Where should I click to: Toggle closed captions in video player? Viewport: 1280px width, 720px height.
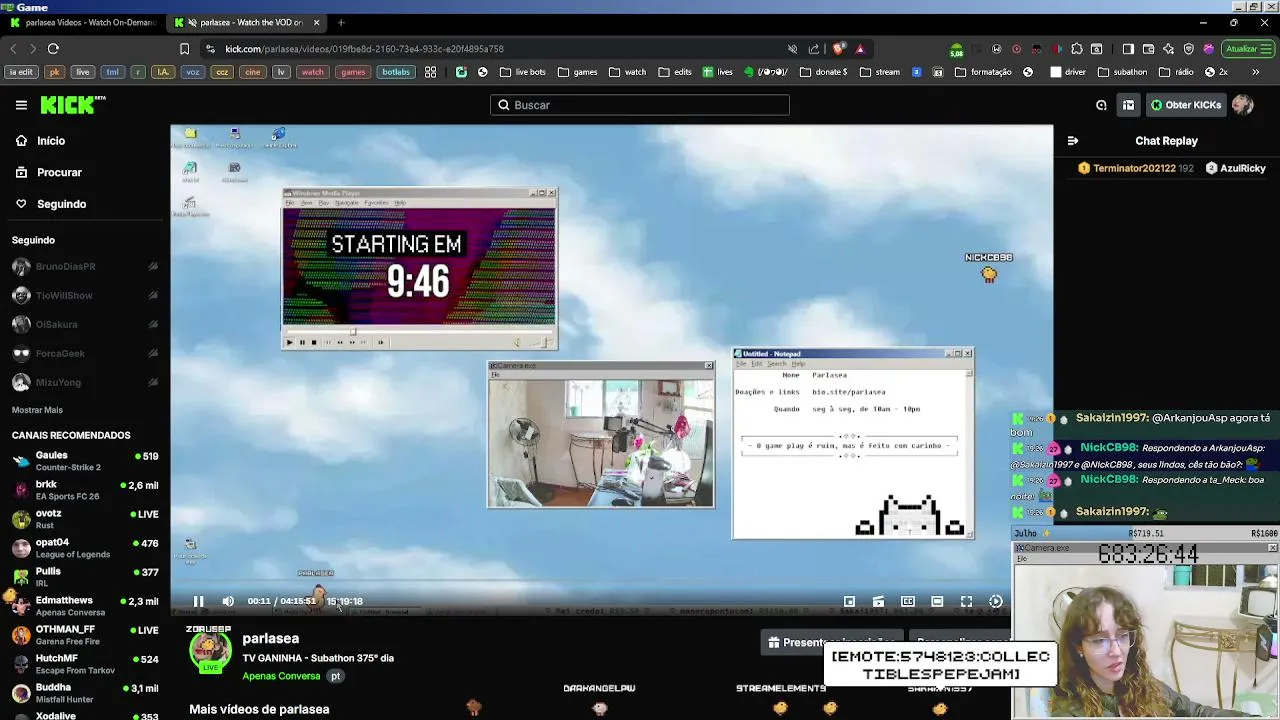[908, 601]
